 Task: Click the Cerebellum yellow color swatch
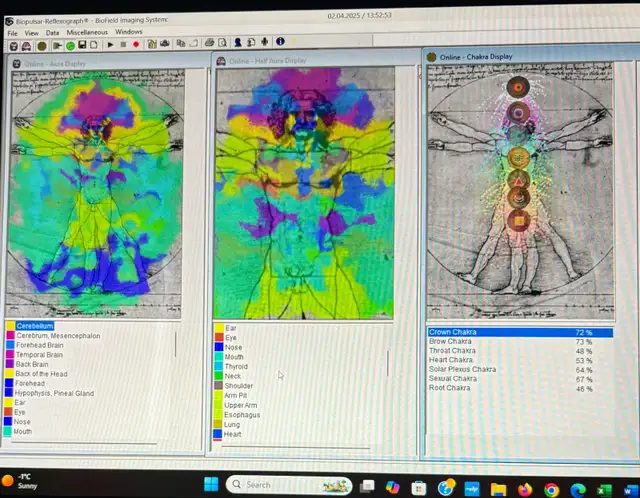pyautogui.click(x=11, y=326)
